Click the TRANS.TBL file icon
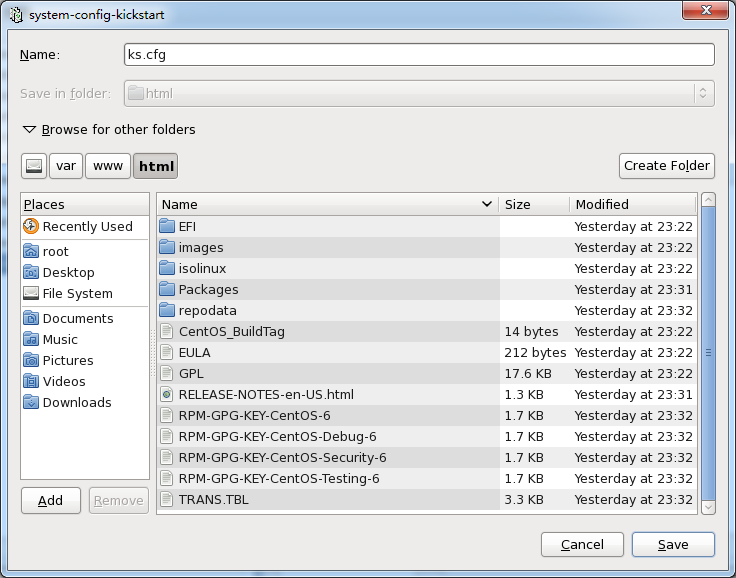Screen dimensions: 736x578 coord(167,499)
